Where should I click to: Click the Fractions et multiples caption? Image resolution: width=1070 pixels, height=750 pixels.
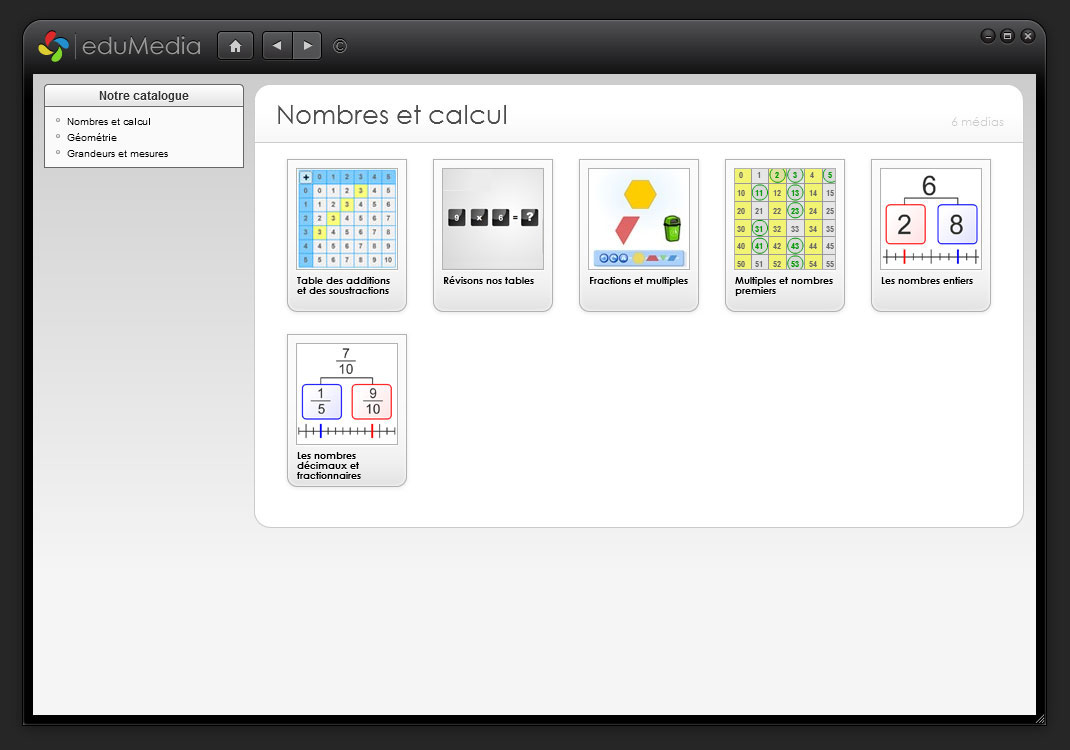[638, 281]
